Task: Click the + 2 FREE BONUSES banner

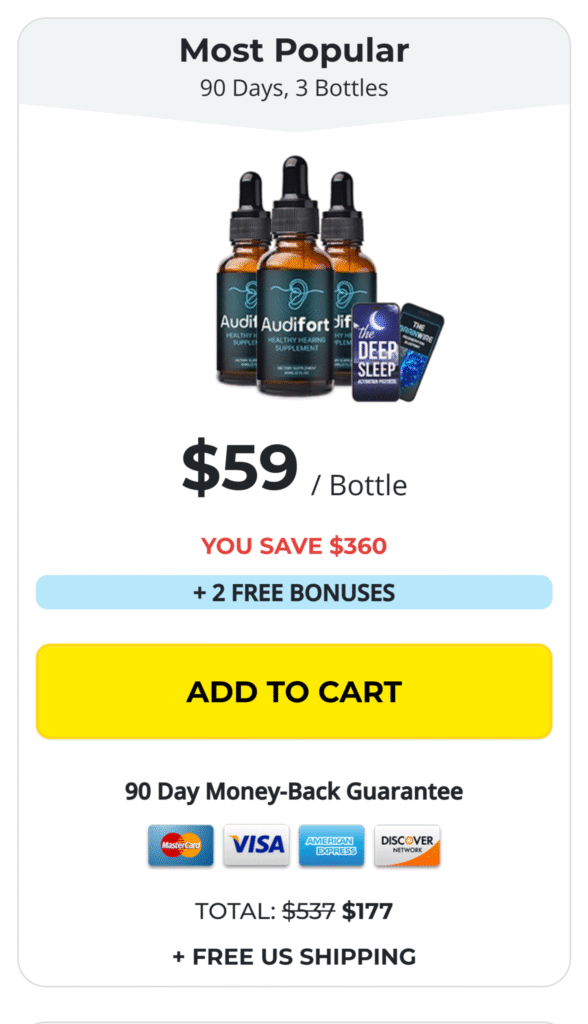Action: [294, 592]
